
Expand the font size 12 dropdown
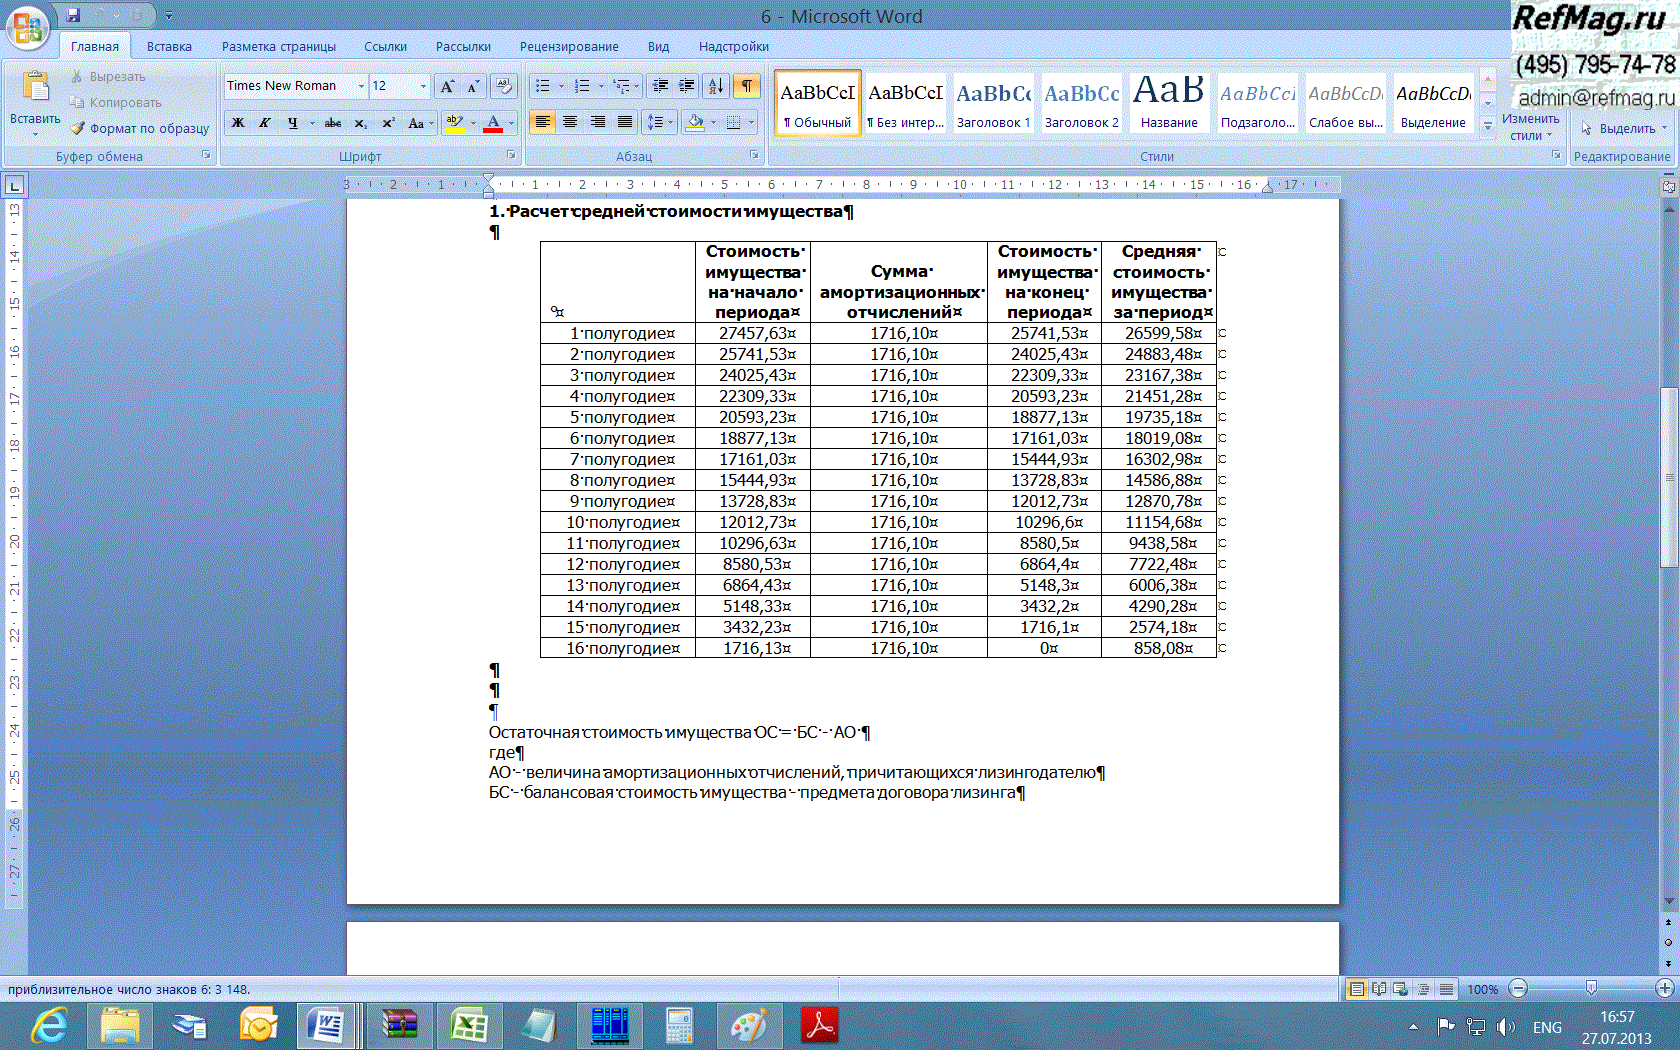(x=423, y=86)
